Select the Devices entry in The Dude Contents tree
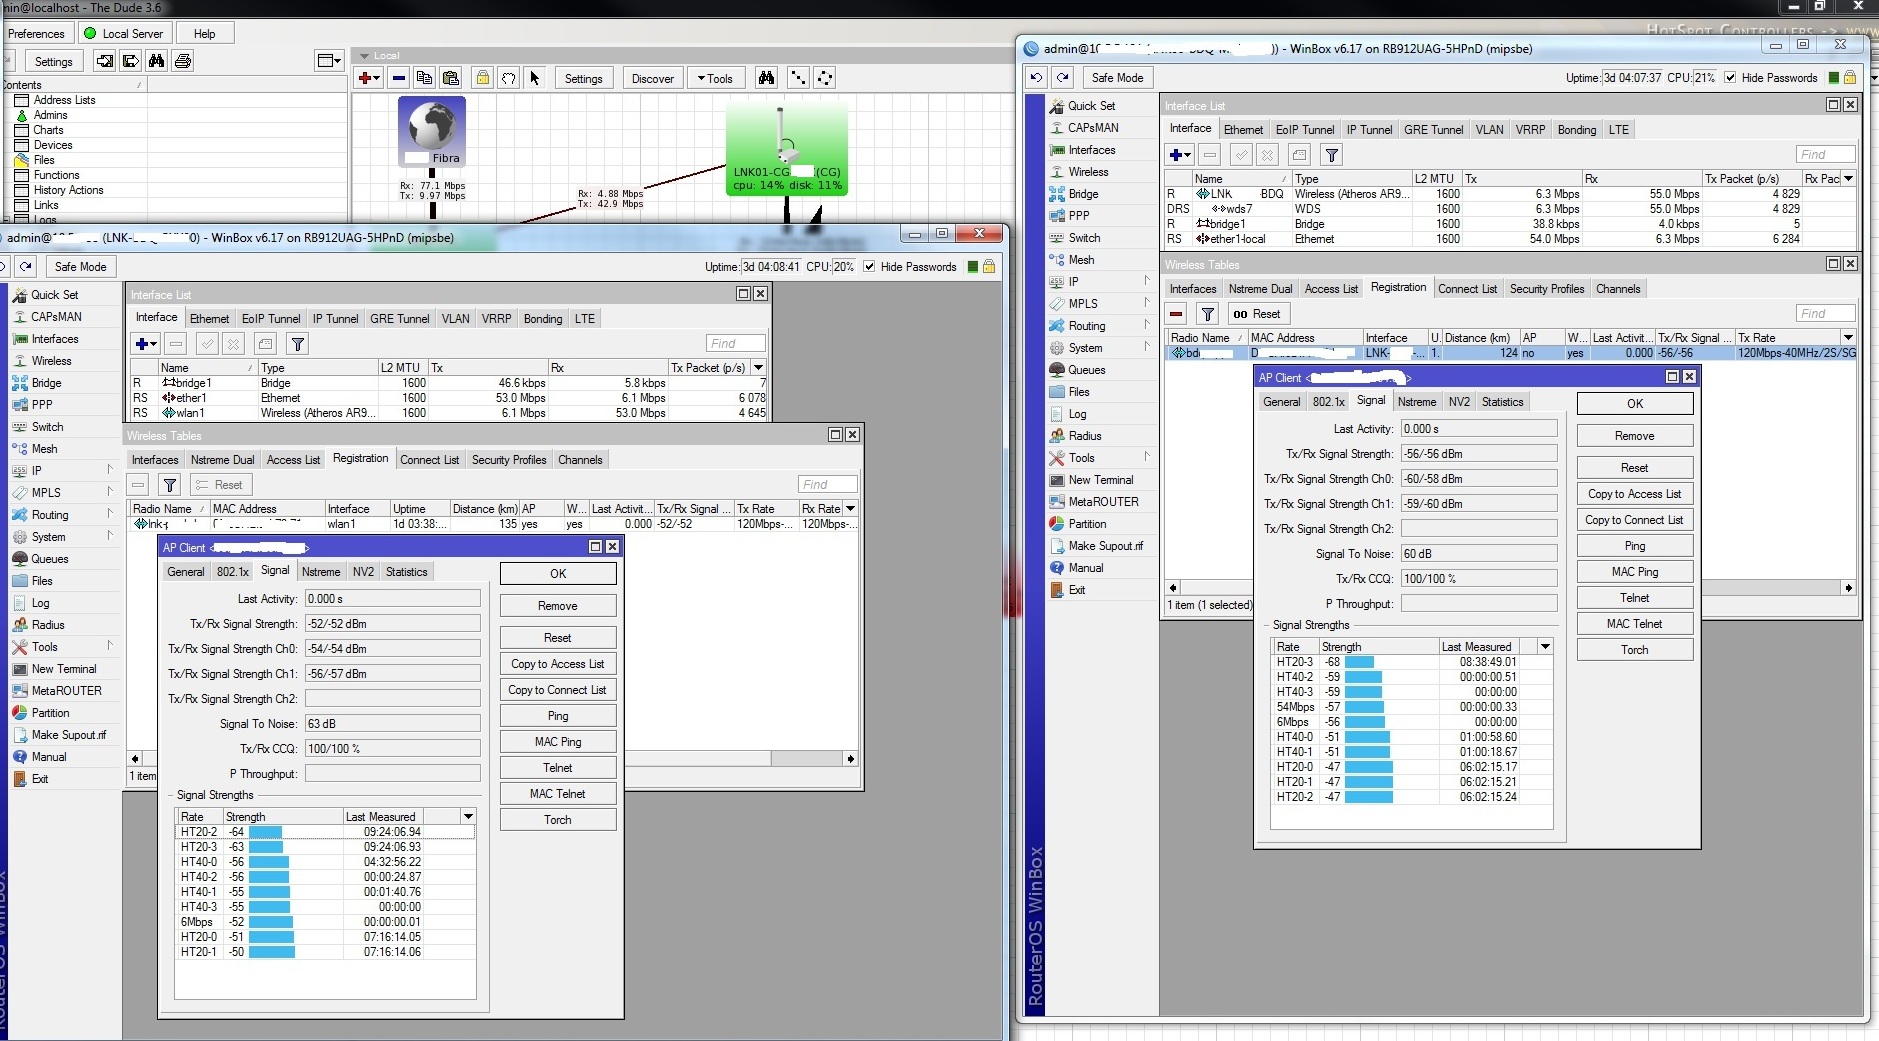Screen dimensions: 1879x1041 pyautogui.click(x=53, y=145)
